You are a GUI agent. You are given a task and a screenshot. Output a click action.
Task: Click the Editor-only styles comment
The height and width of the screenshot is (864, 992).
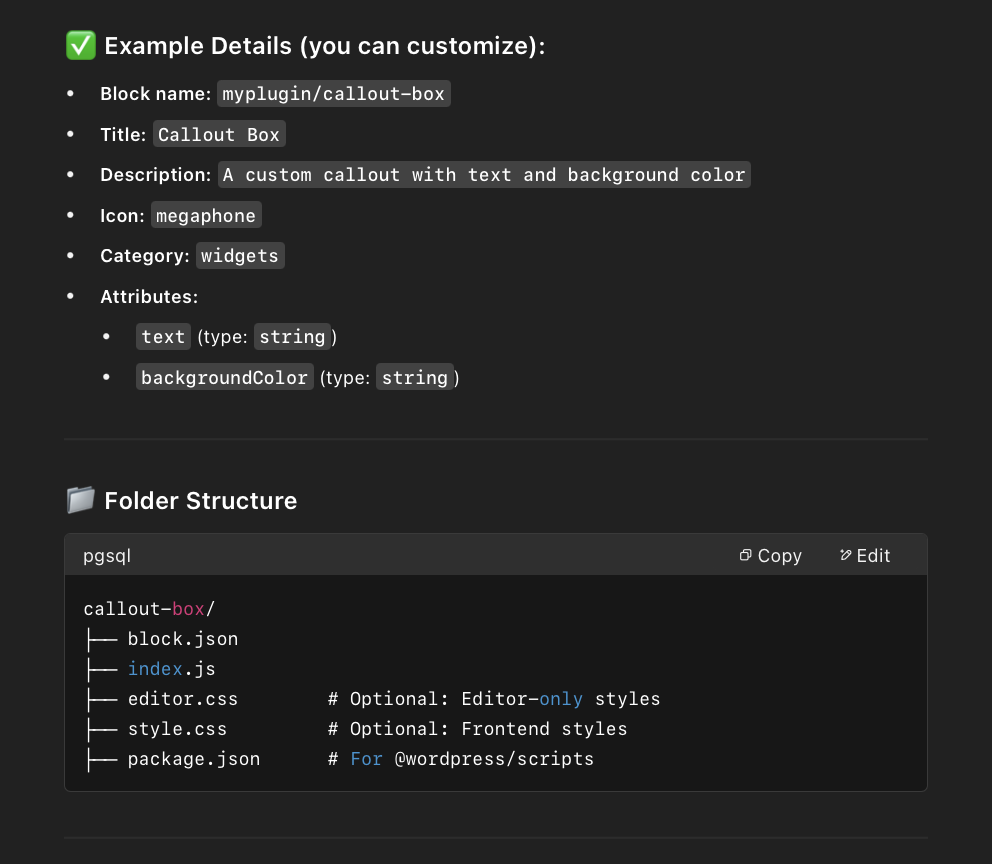point(494,699)
